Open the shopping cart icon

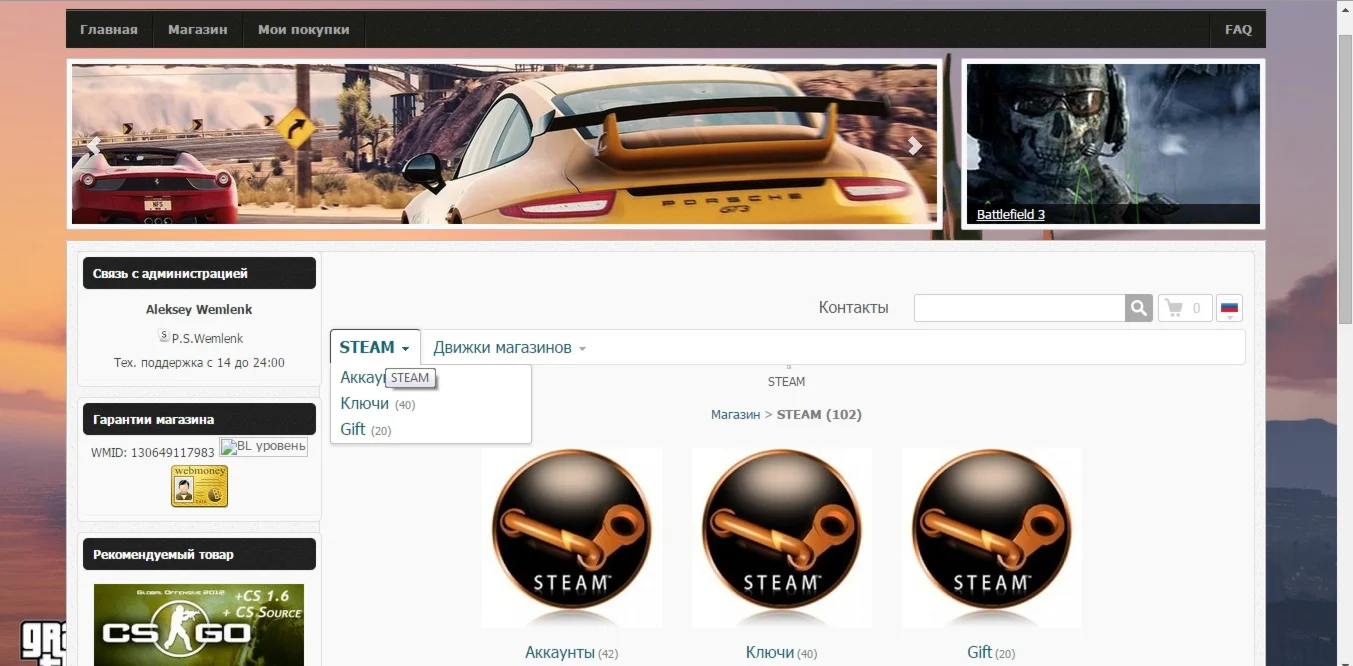[1185, 308]
